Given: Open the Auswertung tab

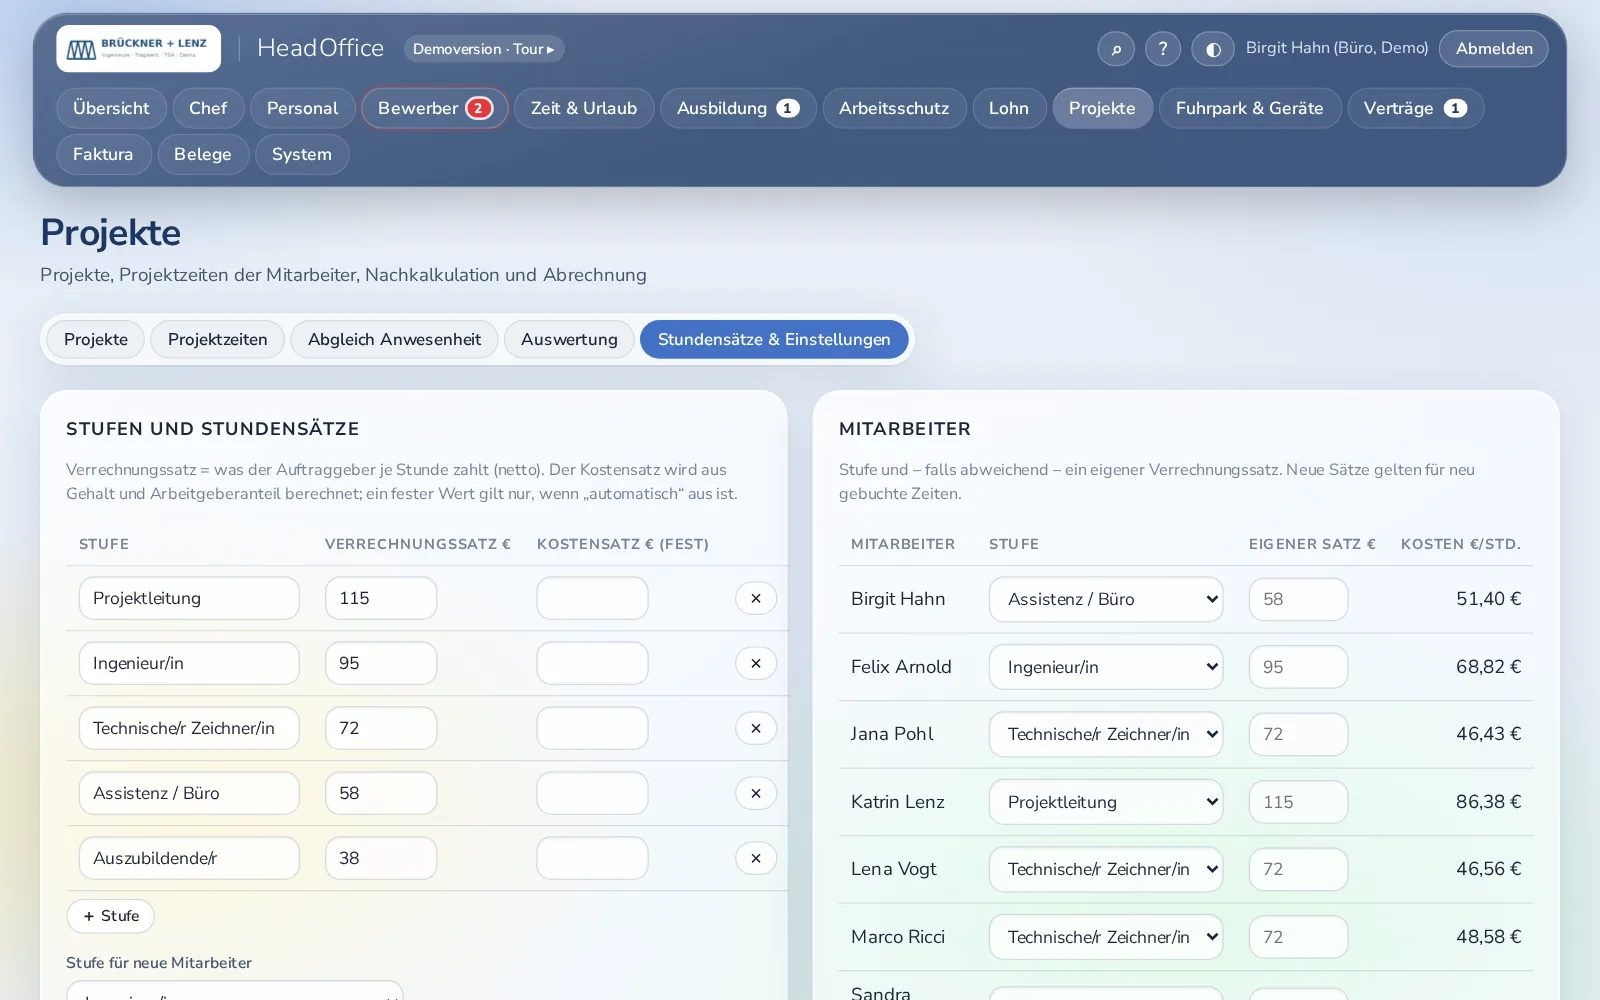Looking at the screenshot, I should [x=569, y=339].
